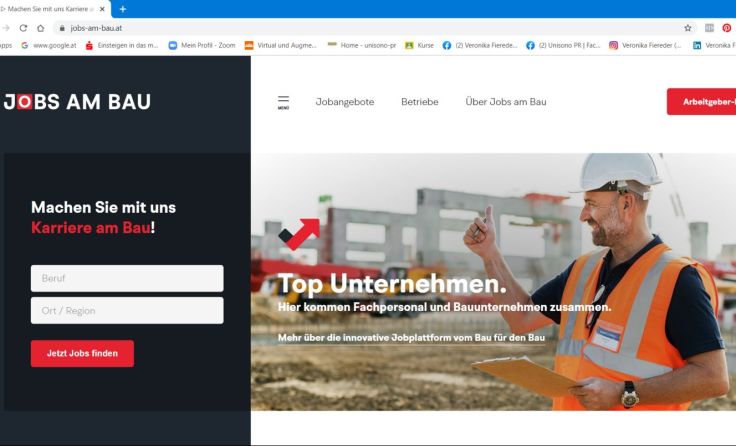736x446 pixels.
Task: Click the forward navigation arrow
Action: click(6, 28)
